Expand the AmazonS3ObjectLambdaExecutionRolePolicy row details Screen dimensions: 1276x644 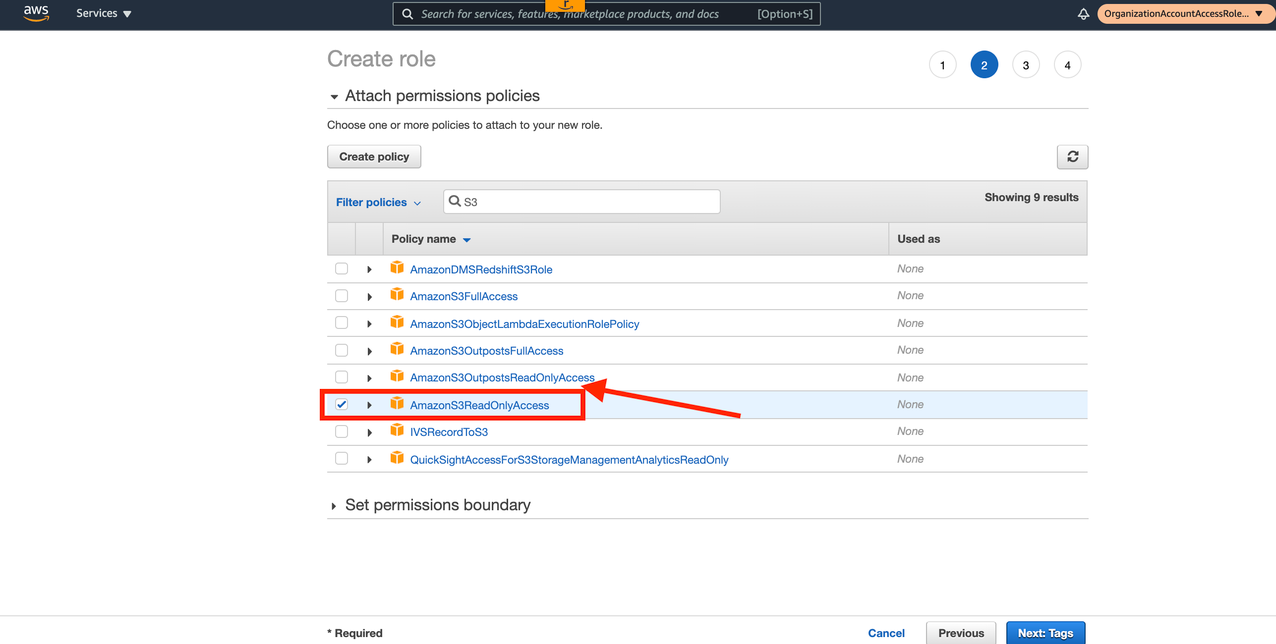click(x=369, y=324)
